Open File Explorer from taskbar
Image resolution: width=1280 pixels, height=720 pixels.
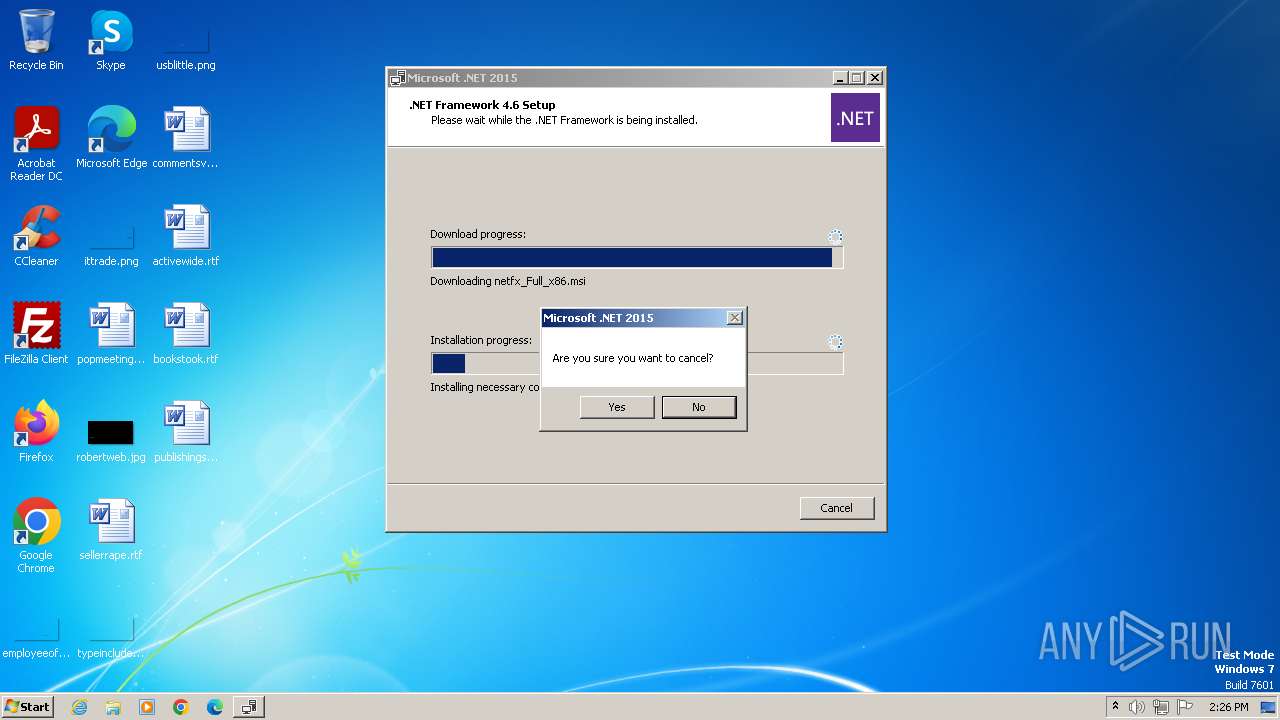click(113, 707)
